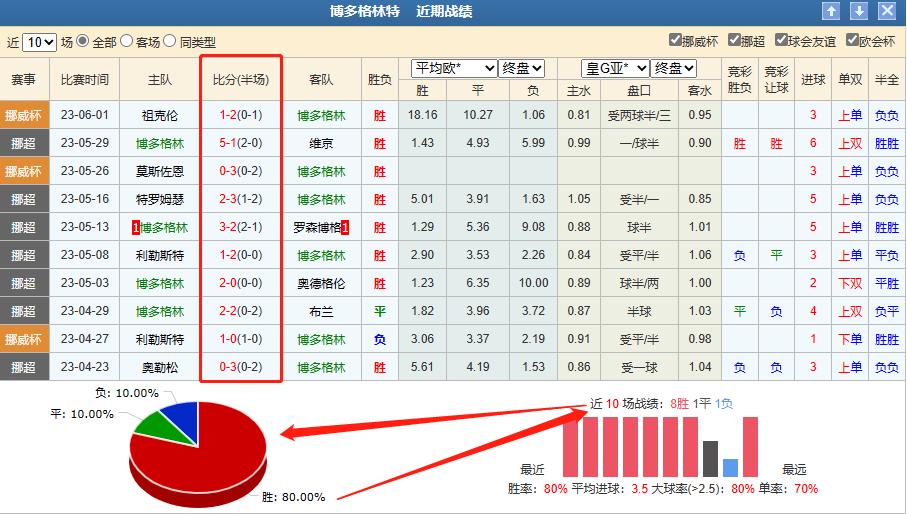
Task: Click the 比分(半场) column header
Action: point(241,79)
